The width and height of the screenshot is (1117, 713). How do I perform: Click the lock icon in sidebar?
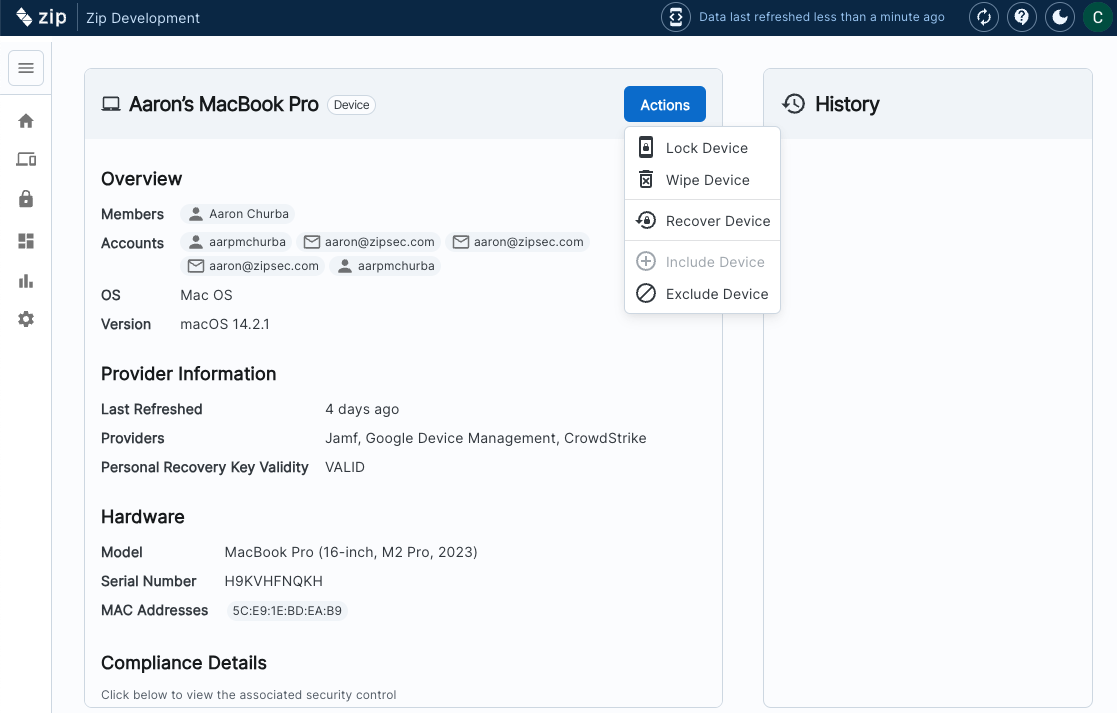click(26, 199)
